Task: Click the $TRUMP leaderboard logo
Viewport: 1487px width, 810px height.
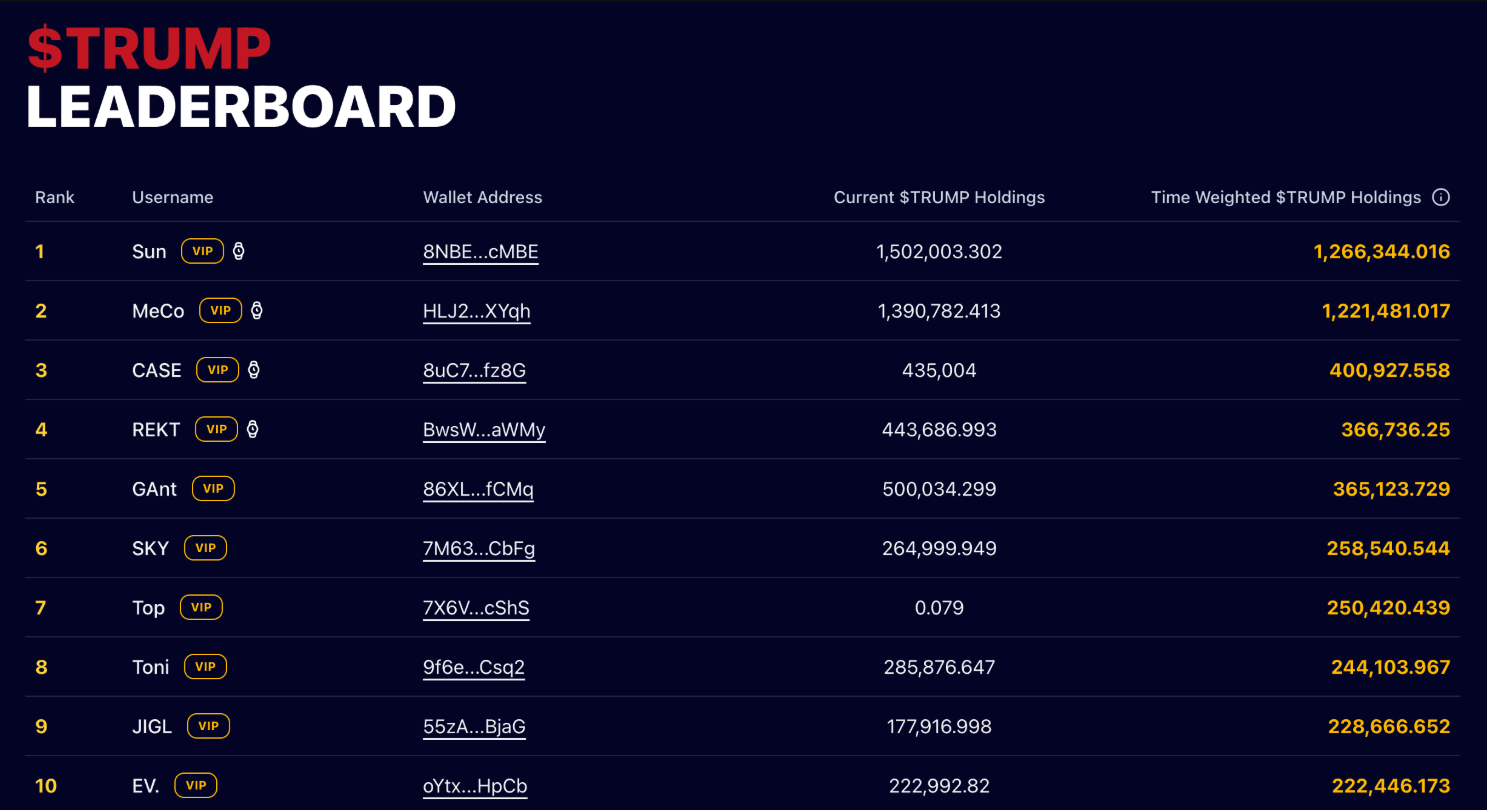Action: pos(240,75)
